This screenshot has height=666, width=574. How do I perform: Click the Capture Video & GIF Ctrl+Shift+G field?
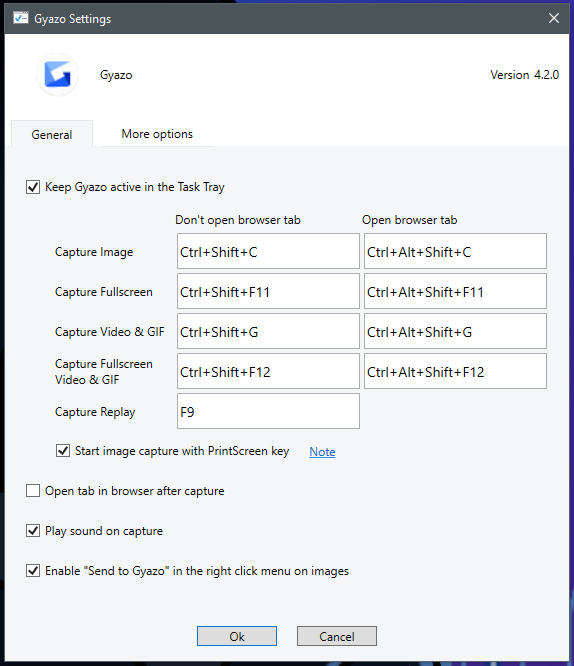point(268,331)
